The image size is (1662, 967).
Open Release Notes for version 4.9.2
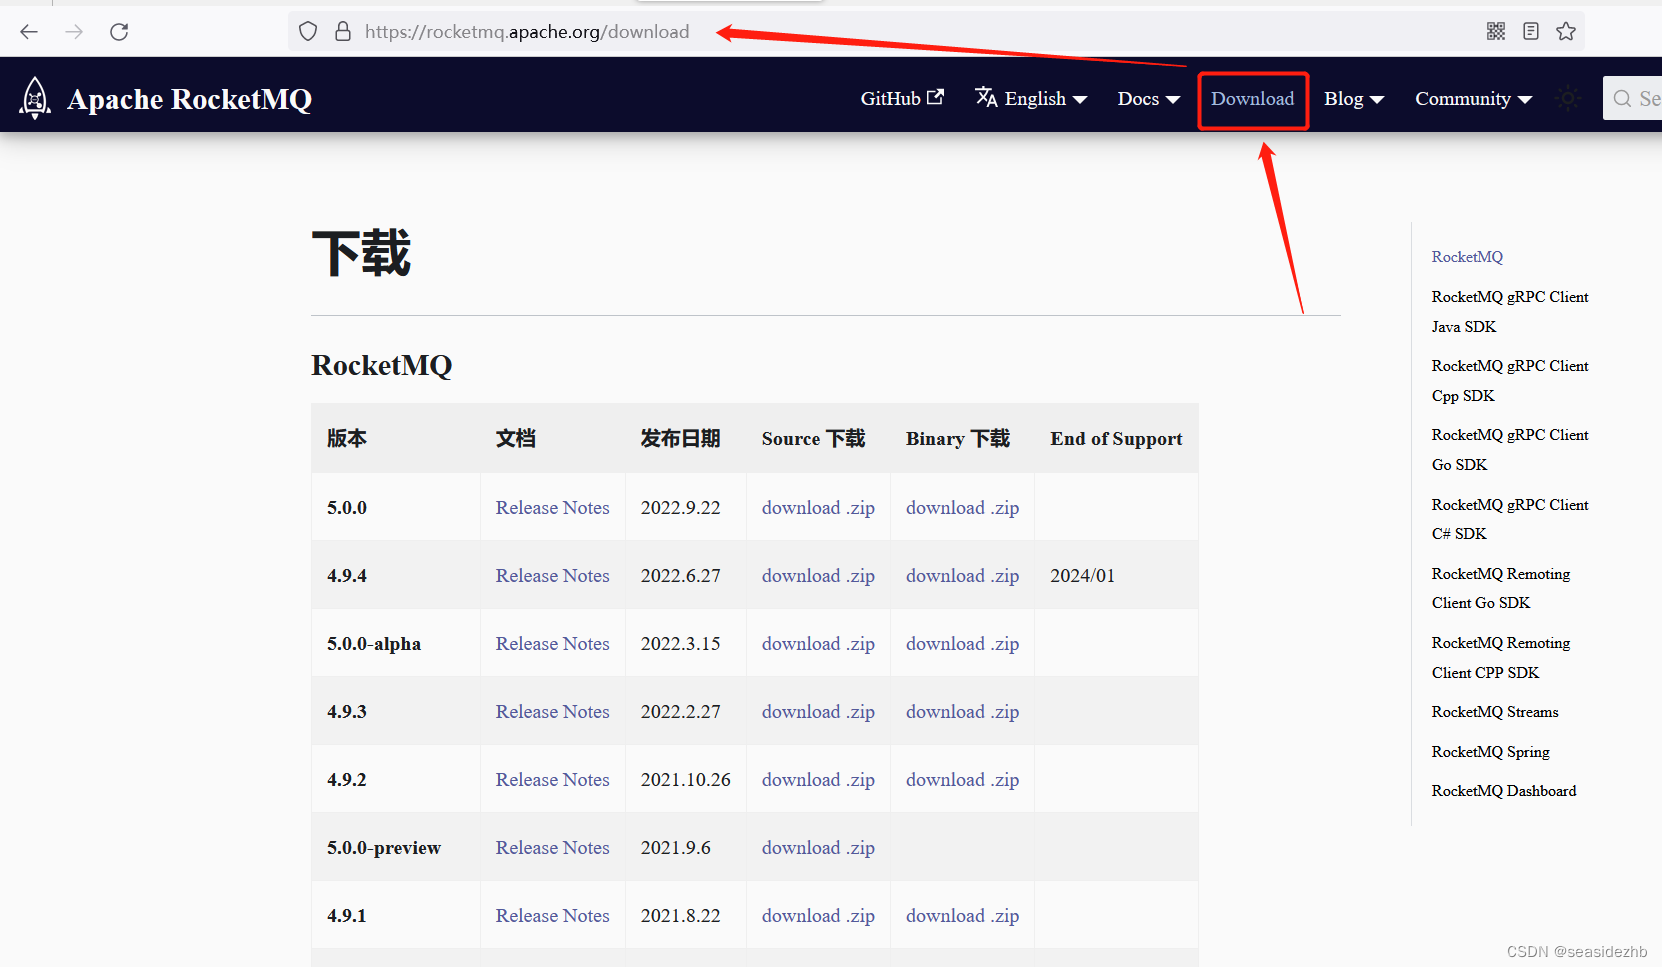pyautogui.click(x=553, y=780)
